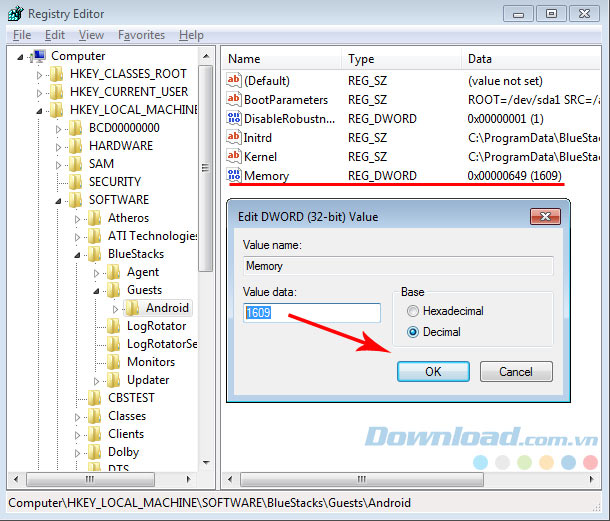Click the Memory DWORD value icon
Screen dimensions: 610x521
[234, 175]
